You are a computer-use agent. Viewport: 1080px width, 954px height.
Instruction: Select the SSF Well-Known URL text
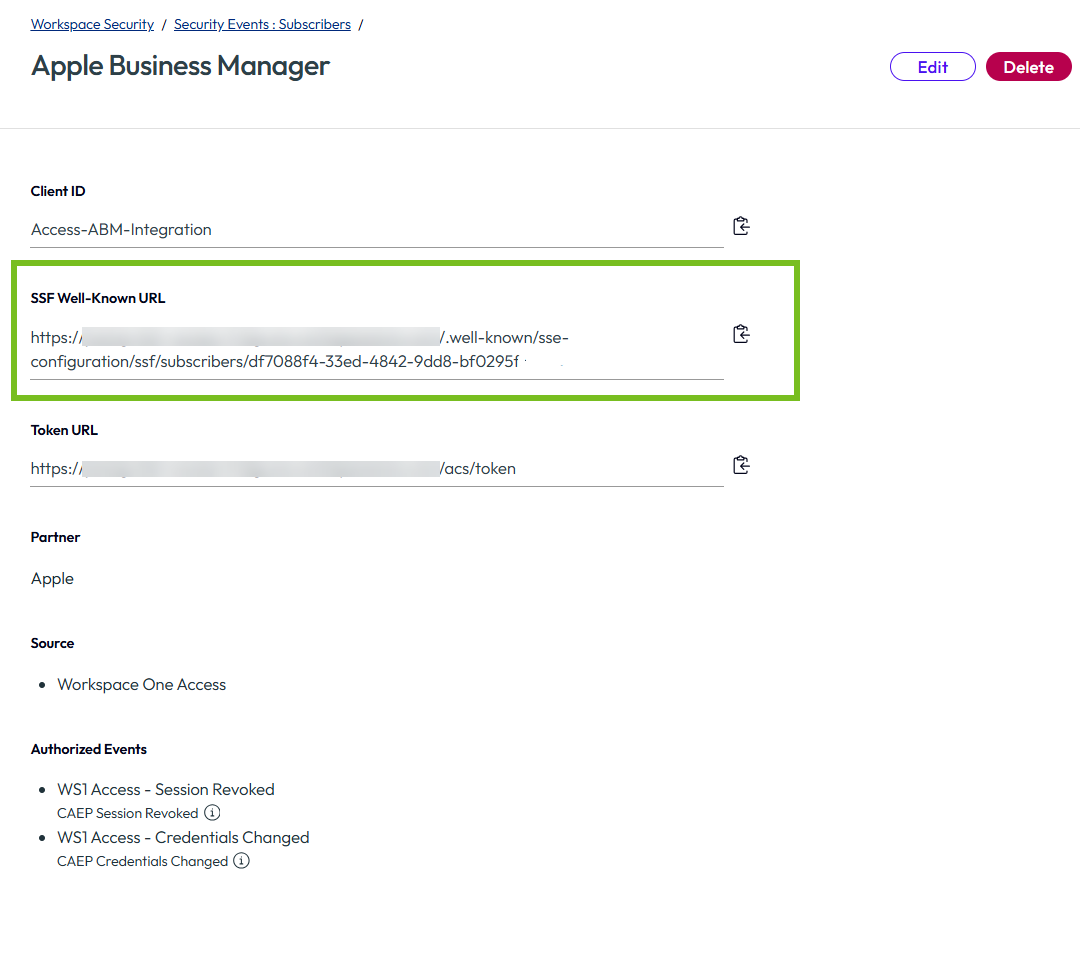[300, 349]
